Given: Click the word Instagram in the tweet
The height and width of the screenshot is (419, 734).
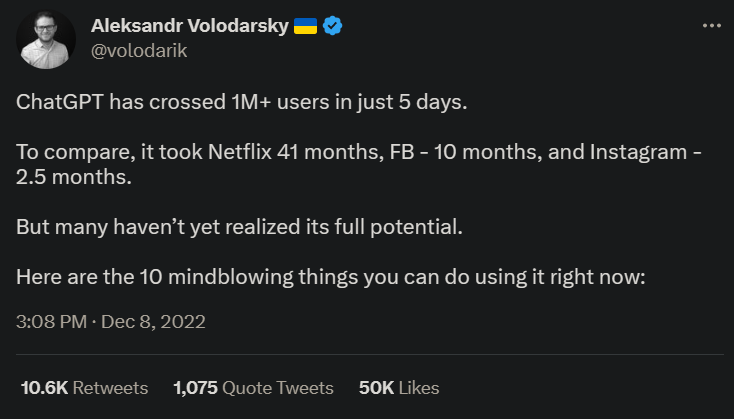Looking at the screenshot, I should 638,152.
